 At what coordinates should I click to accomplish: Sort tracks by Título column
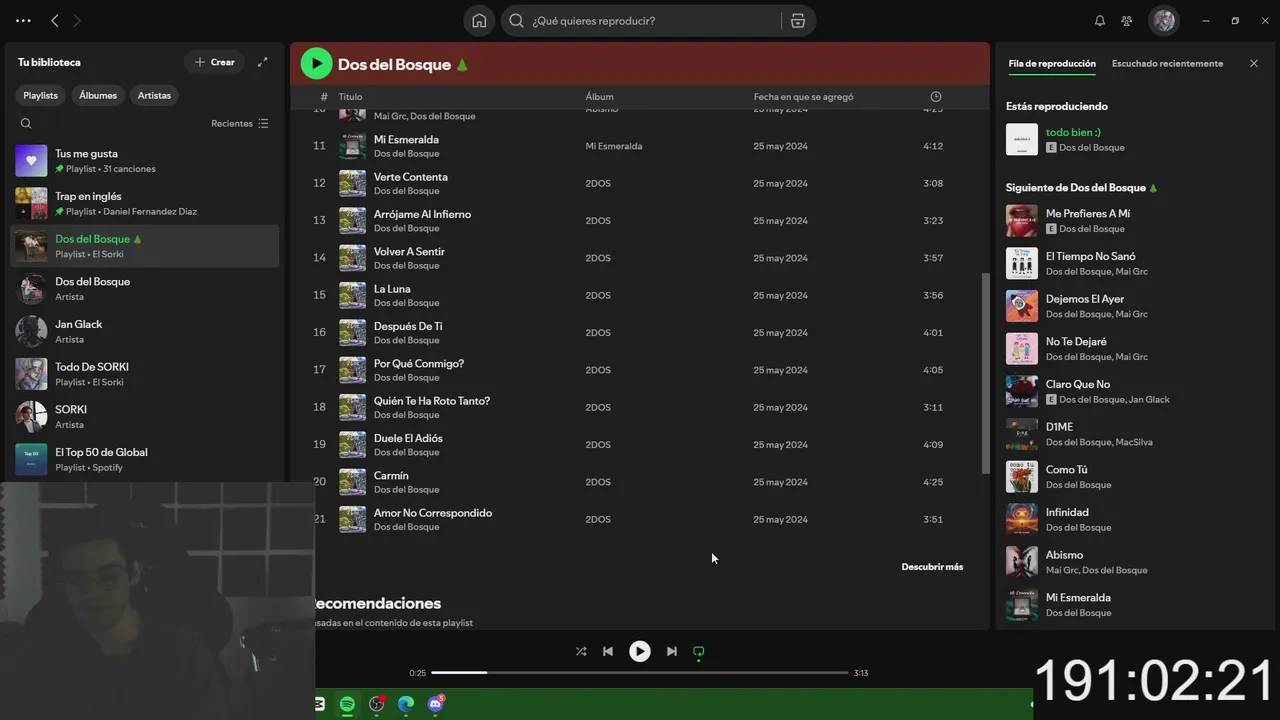[x=350, y=97]
